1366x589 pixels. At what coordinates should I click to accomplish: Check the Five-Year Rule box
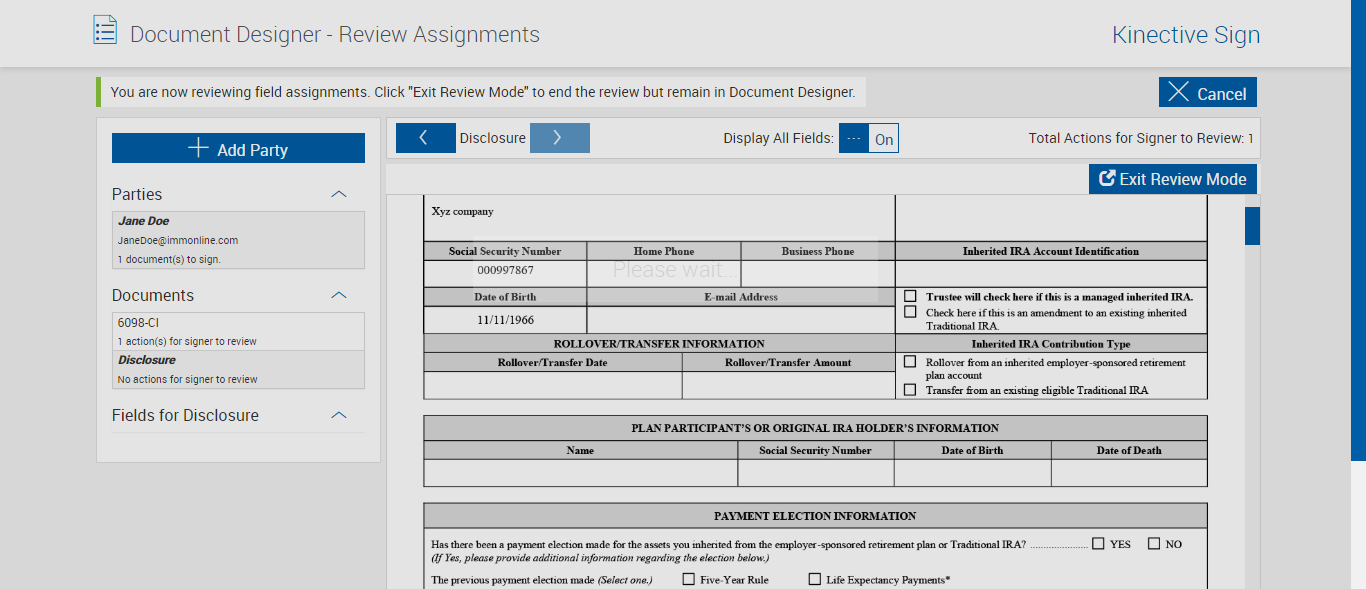click(x=688, y=579)
